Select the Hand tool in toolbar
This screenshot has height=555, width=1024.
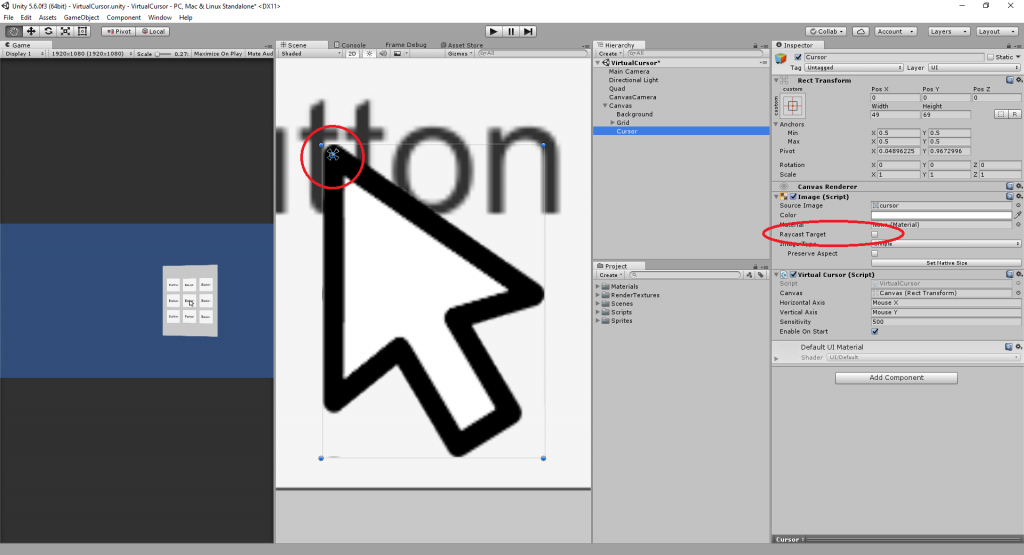pyautogui.click(x=14, y=31)
